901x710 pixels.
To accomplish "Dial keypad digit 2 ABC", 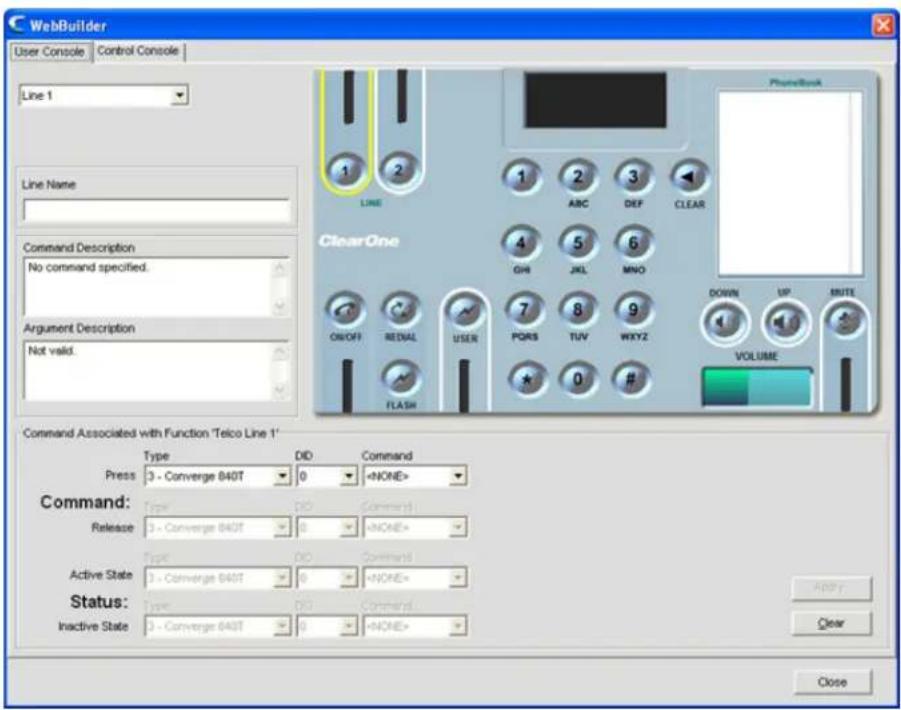I will (577, 176).
